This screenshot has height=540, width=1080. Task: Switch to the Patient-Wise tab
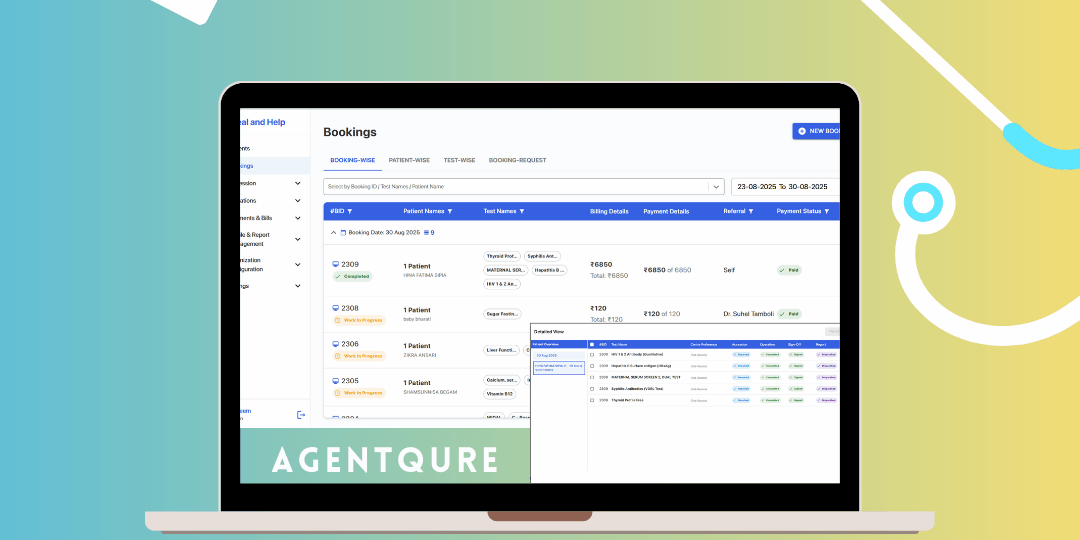(409, 160)
